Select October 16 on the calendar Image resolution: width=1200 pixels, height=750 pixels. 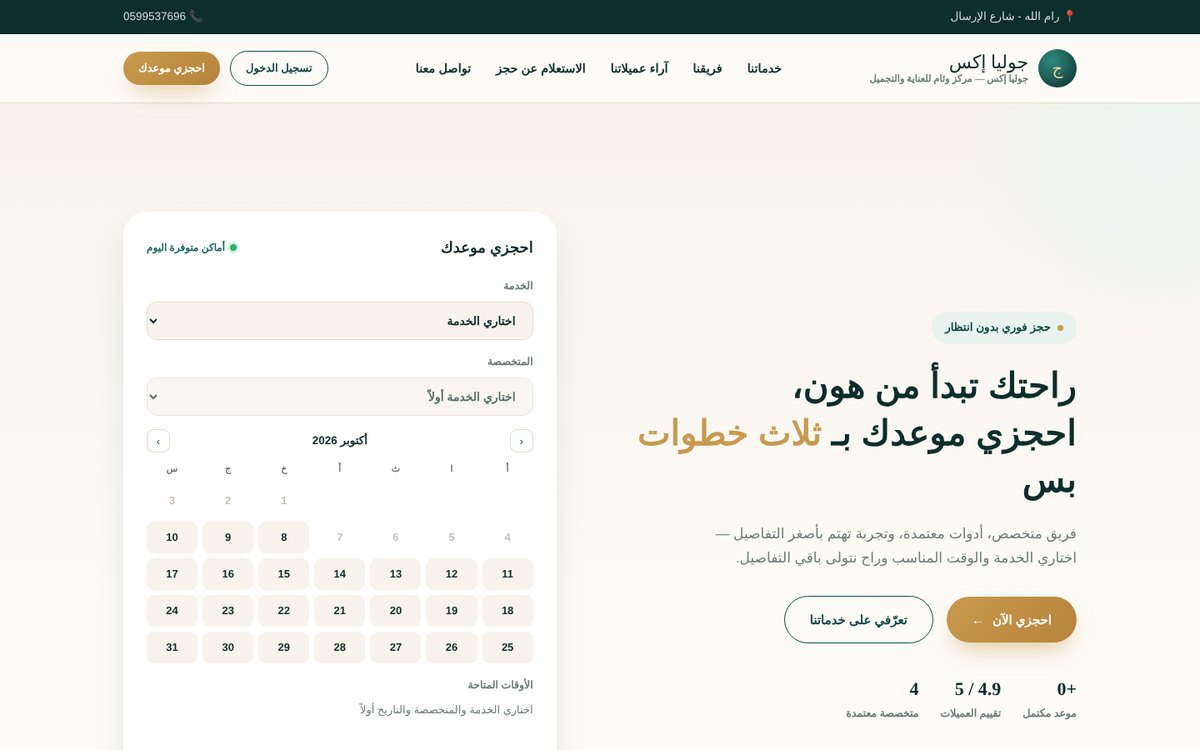pyautogui.click(x=228, y=574)
